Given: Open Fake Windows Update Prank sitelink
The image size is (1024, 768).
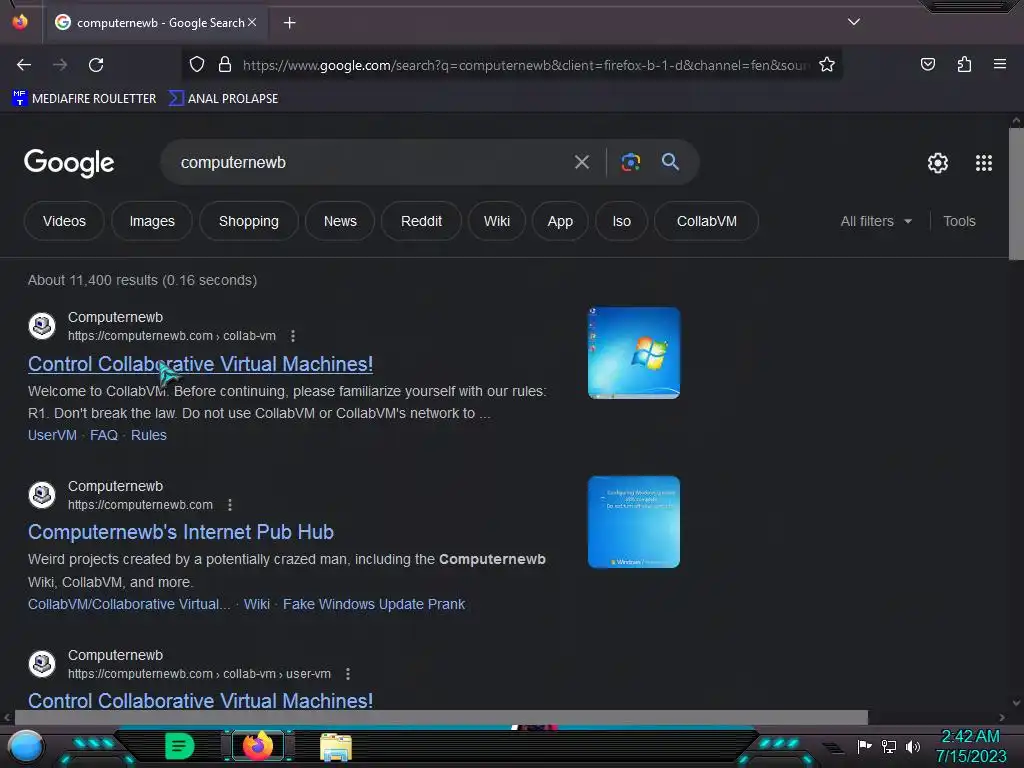Looking at the screenshot, I should pos(374,604).
